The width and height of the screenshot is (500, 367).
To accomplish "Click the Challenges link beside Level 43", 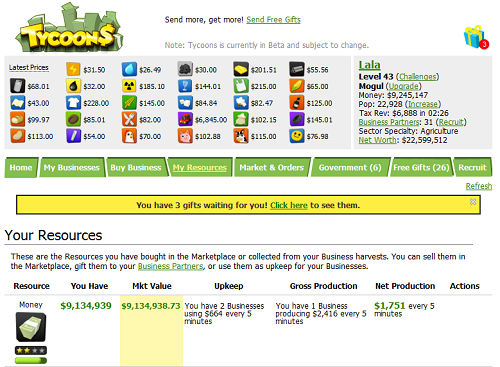I will (417, 77).
